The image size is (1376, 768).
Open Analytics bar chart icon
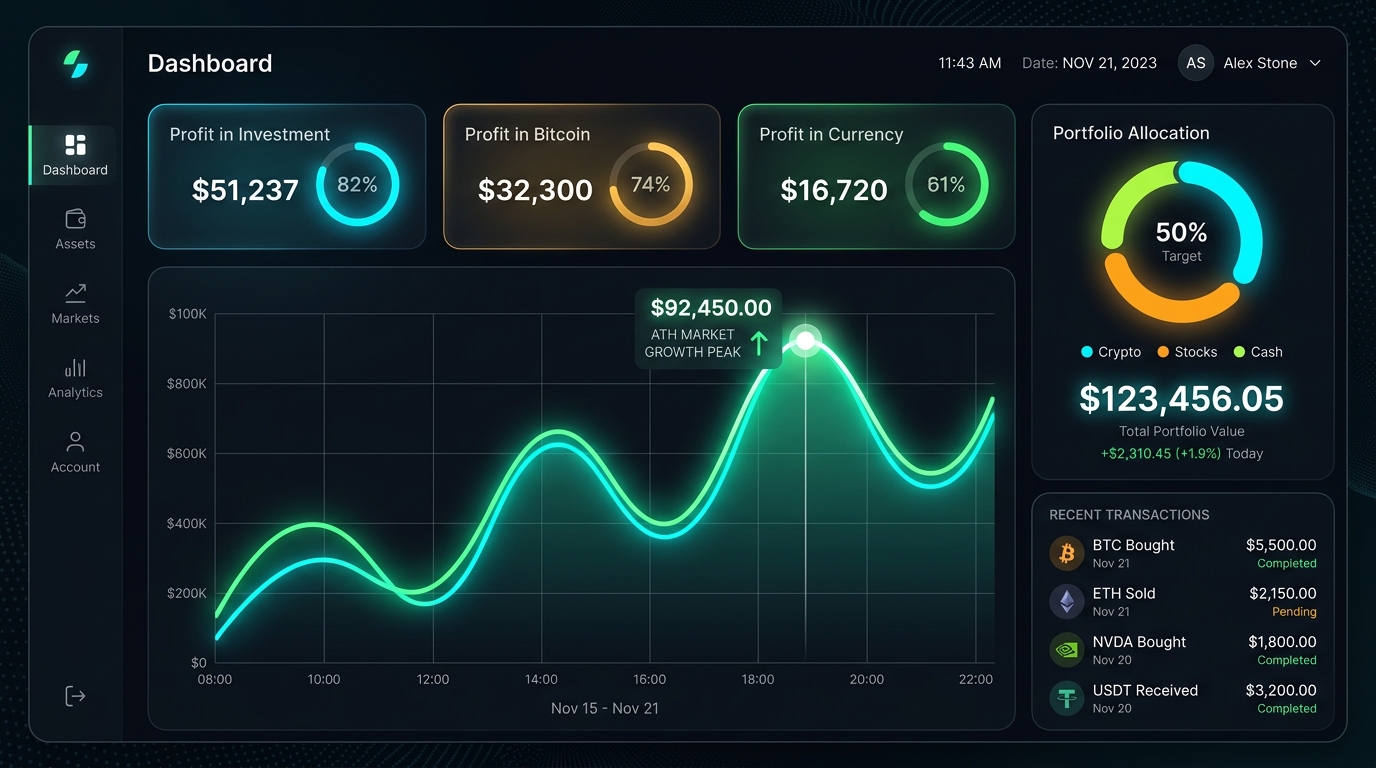pyautogui.click(x=75, y=367)
